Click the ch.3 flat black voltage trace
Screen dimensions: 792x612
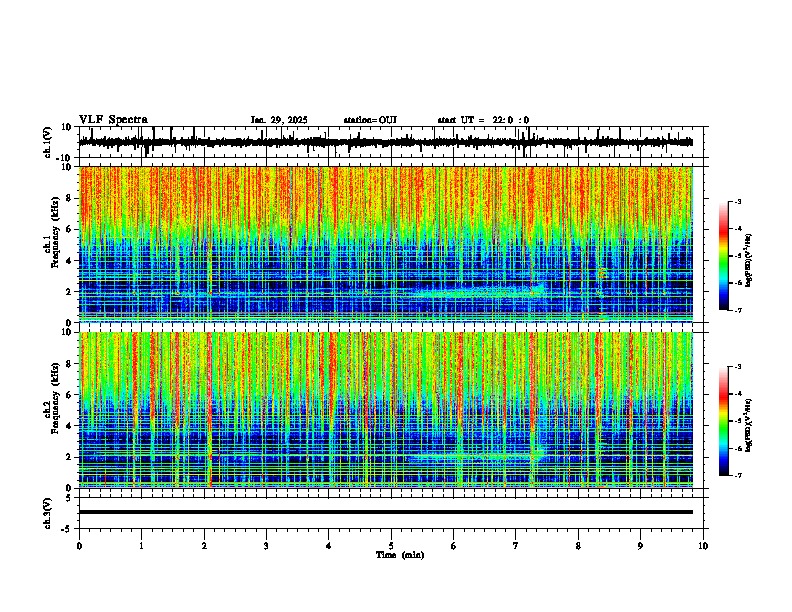click(x=385, y=512)
